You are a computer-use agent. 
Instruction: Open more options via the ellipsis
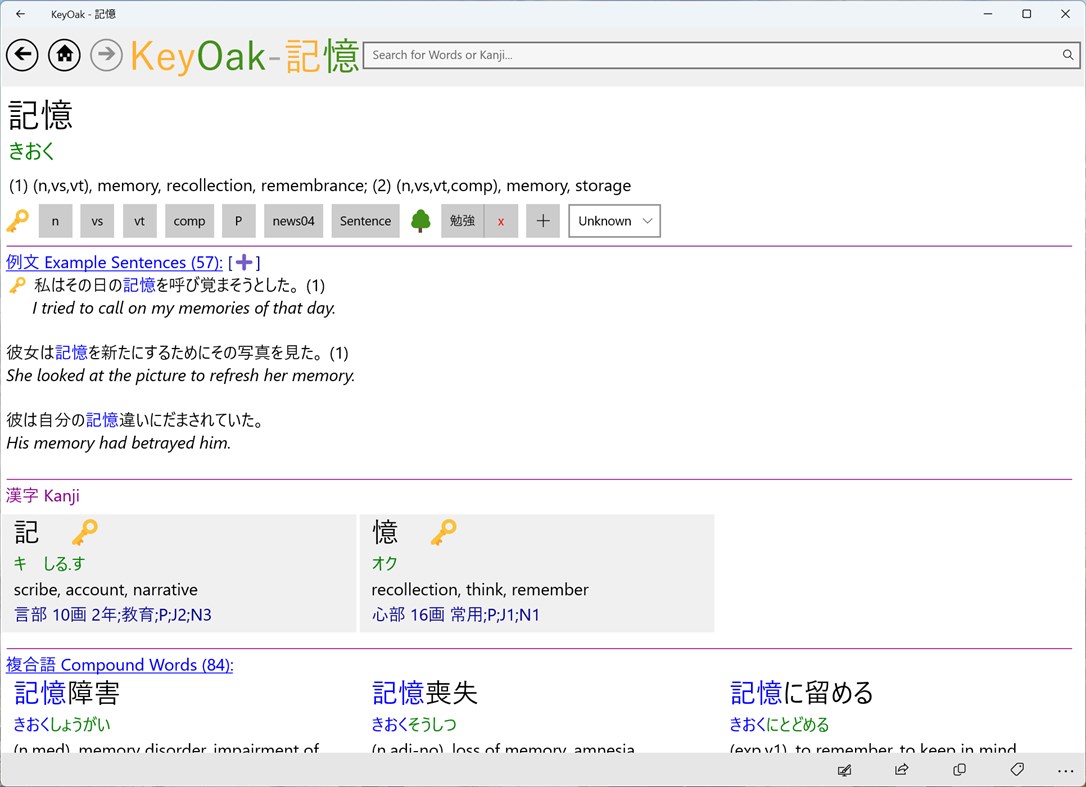(x=1066, y=770)
